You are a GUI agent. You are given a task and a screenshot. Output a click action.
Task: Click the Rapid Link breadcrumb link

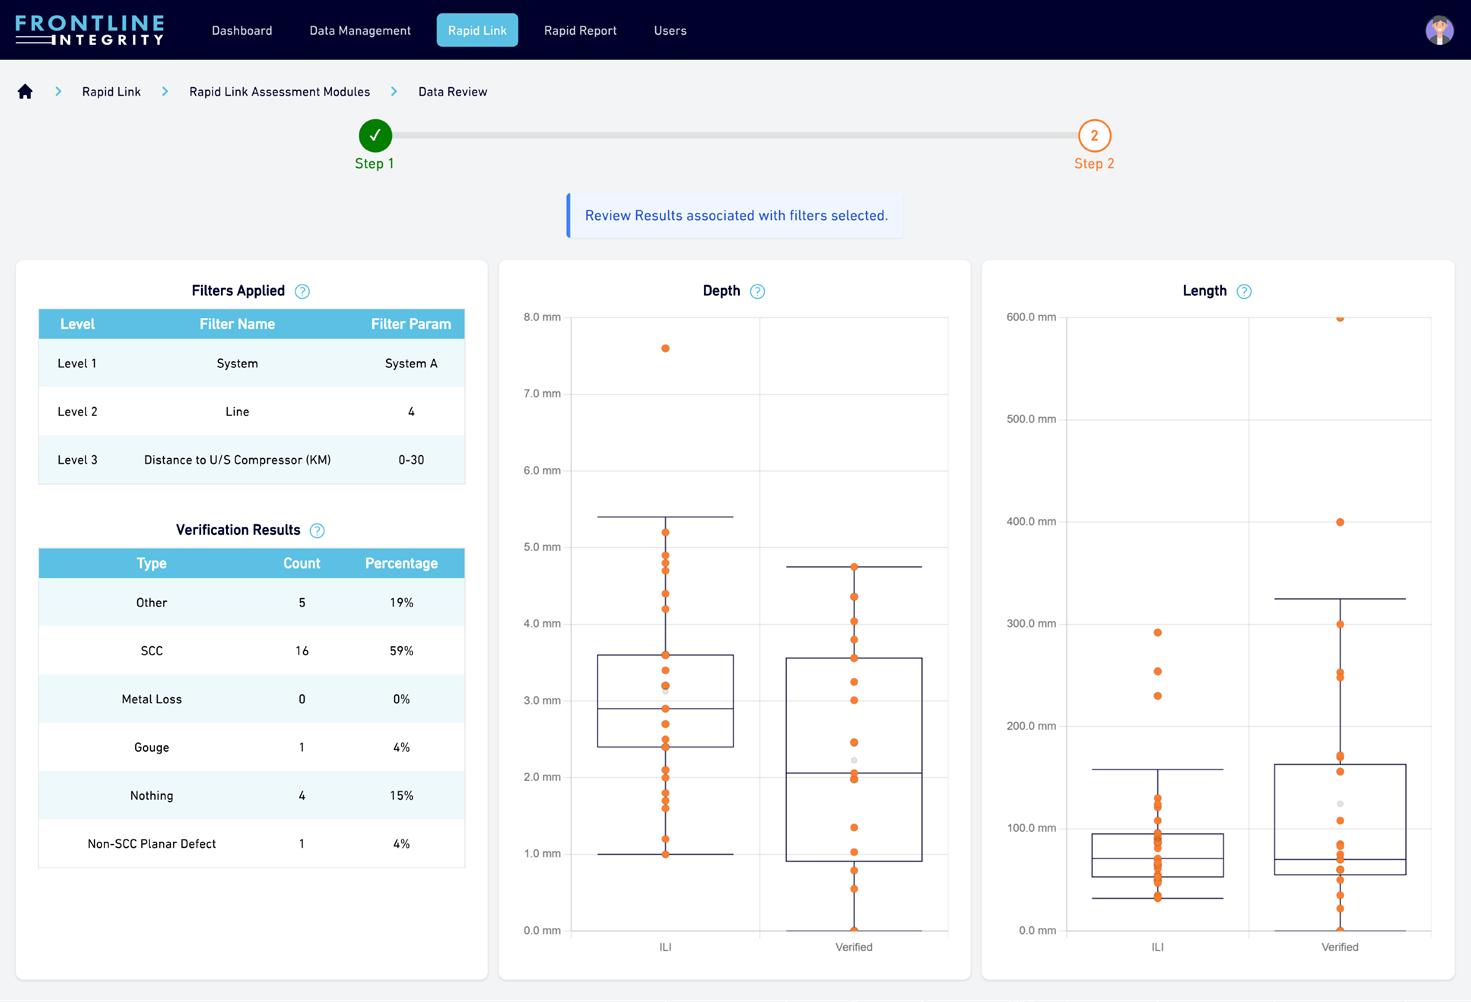click(111, 92)
